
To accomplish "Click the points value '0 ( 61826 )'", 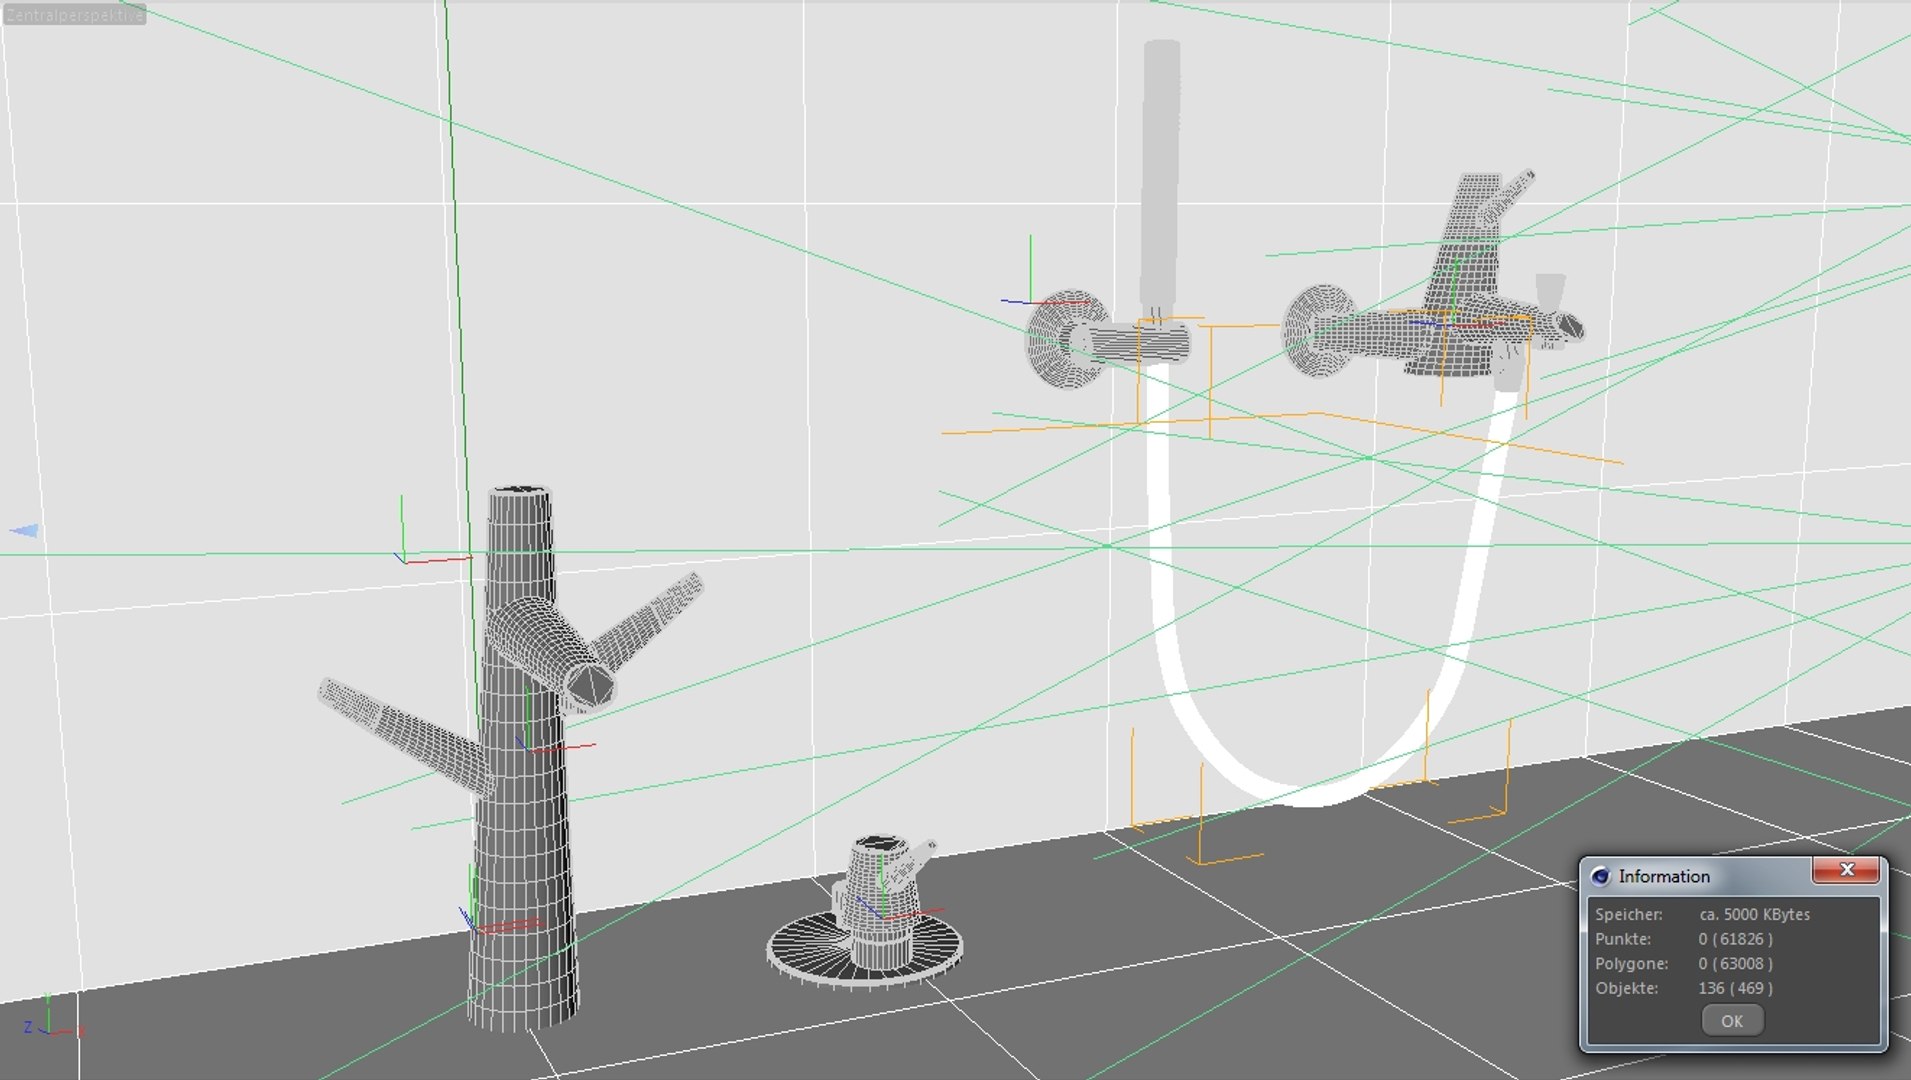I will point(1735,939).
